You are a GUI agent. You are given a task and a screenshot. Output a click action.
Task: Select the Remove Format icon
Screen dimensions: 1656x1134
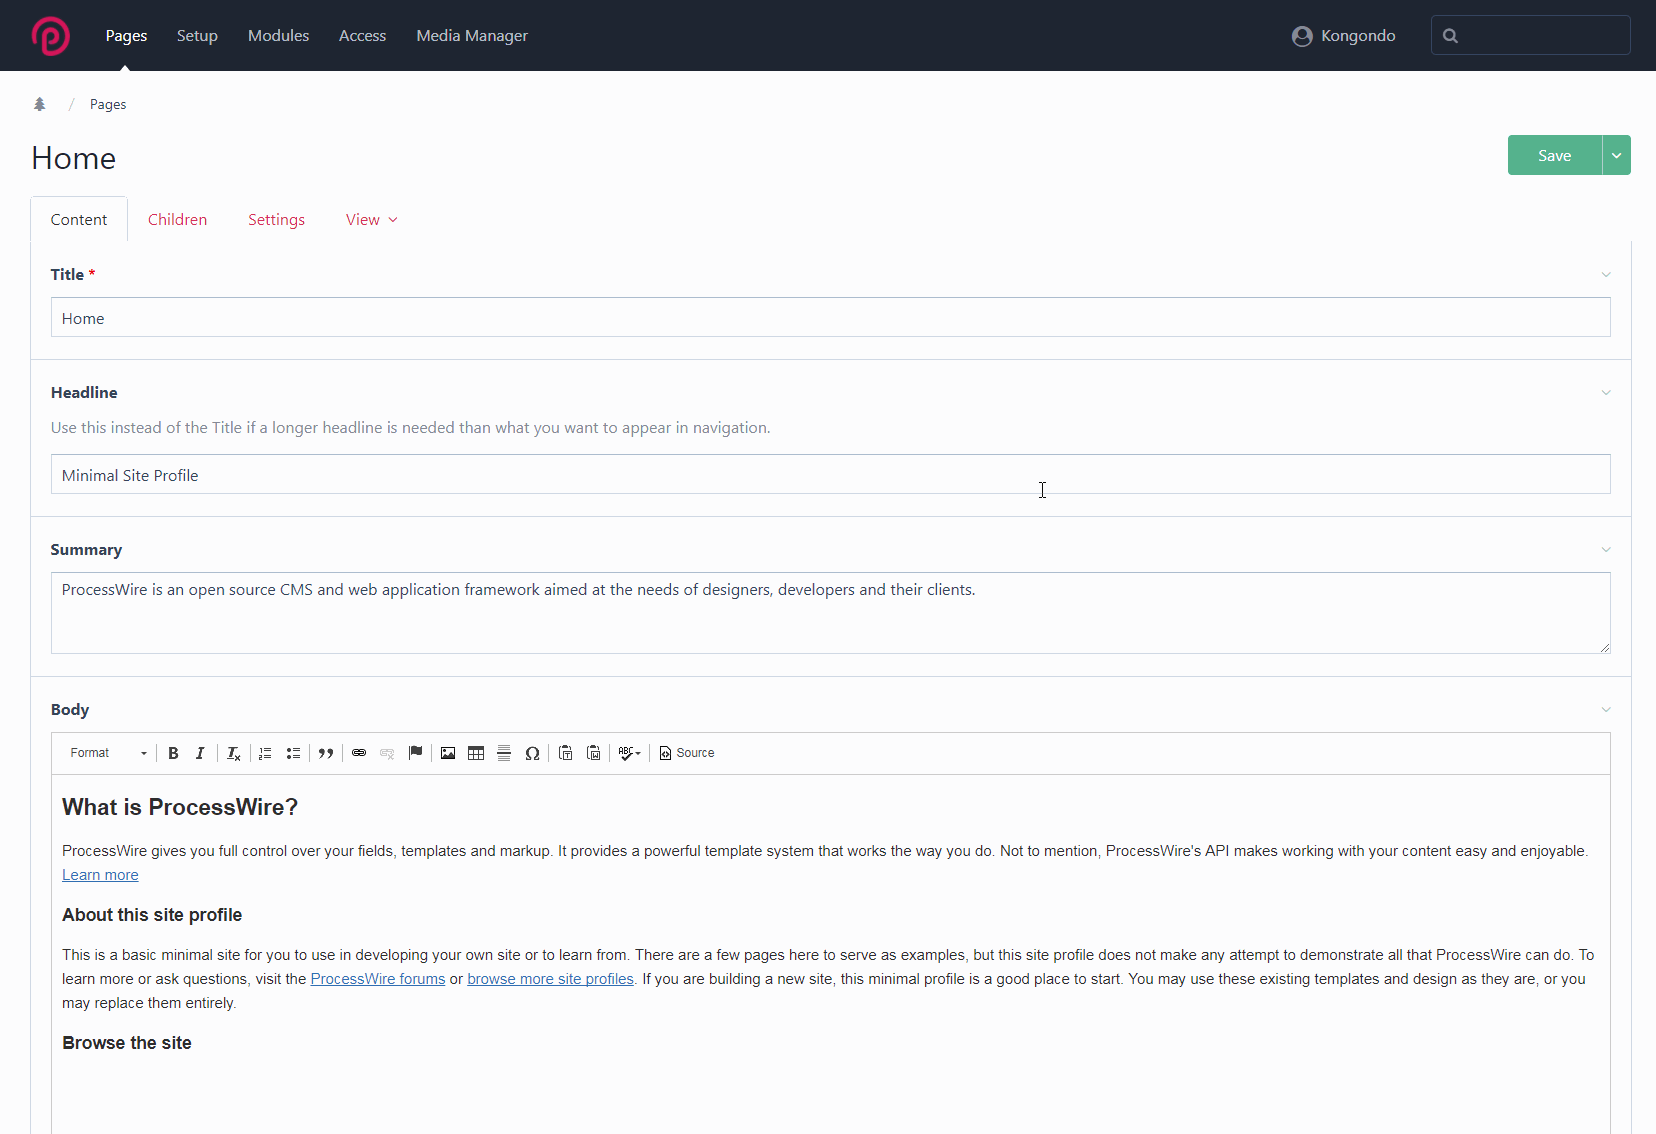pos(232,753)
